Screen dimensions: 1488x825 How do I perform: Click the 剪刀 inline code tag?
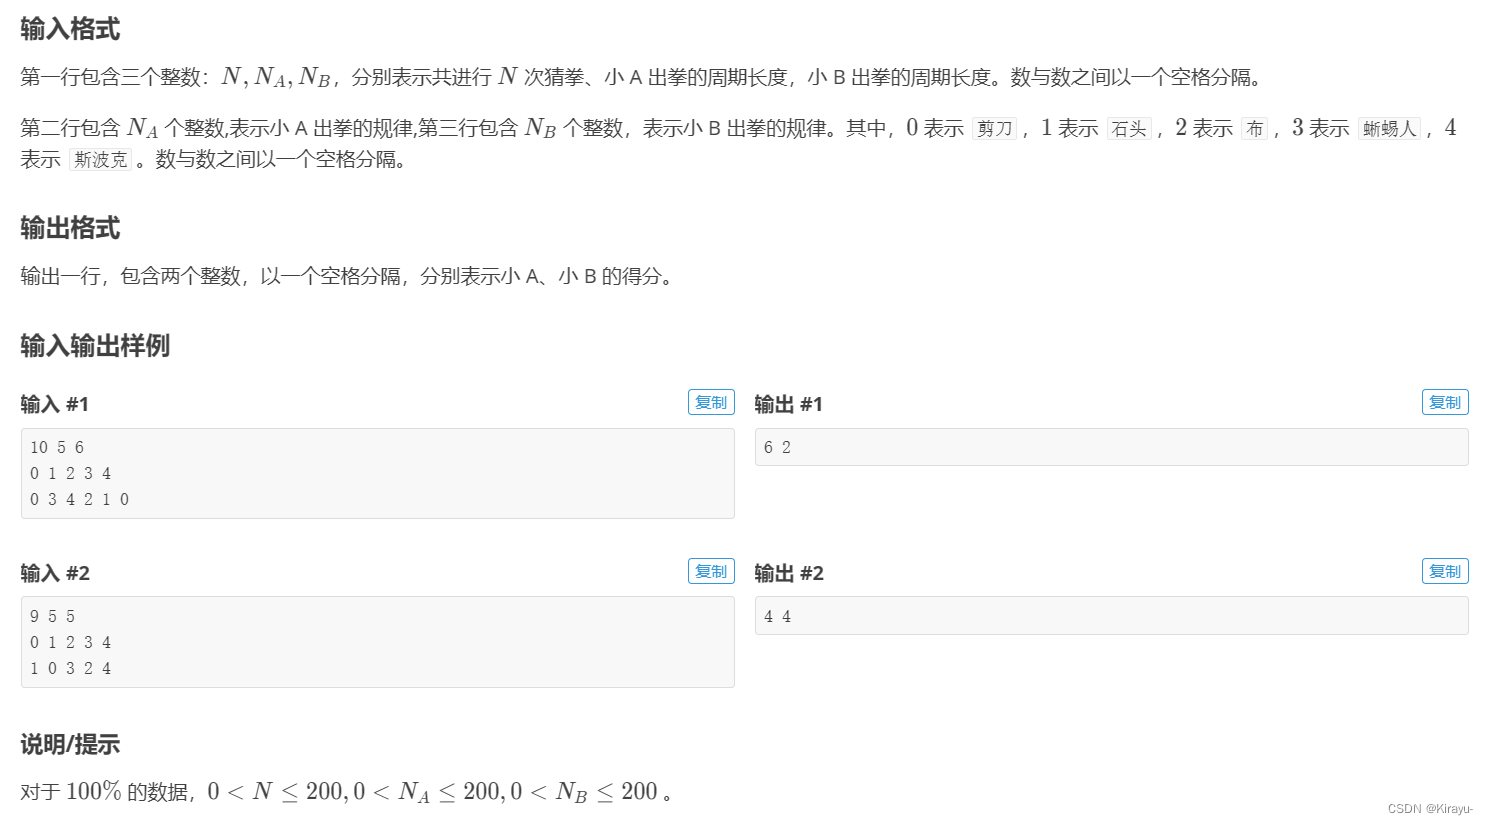(995, 130)
